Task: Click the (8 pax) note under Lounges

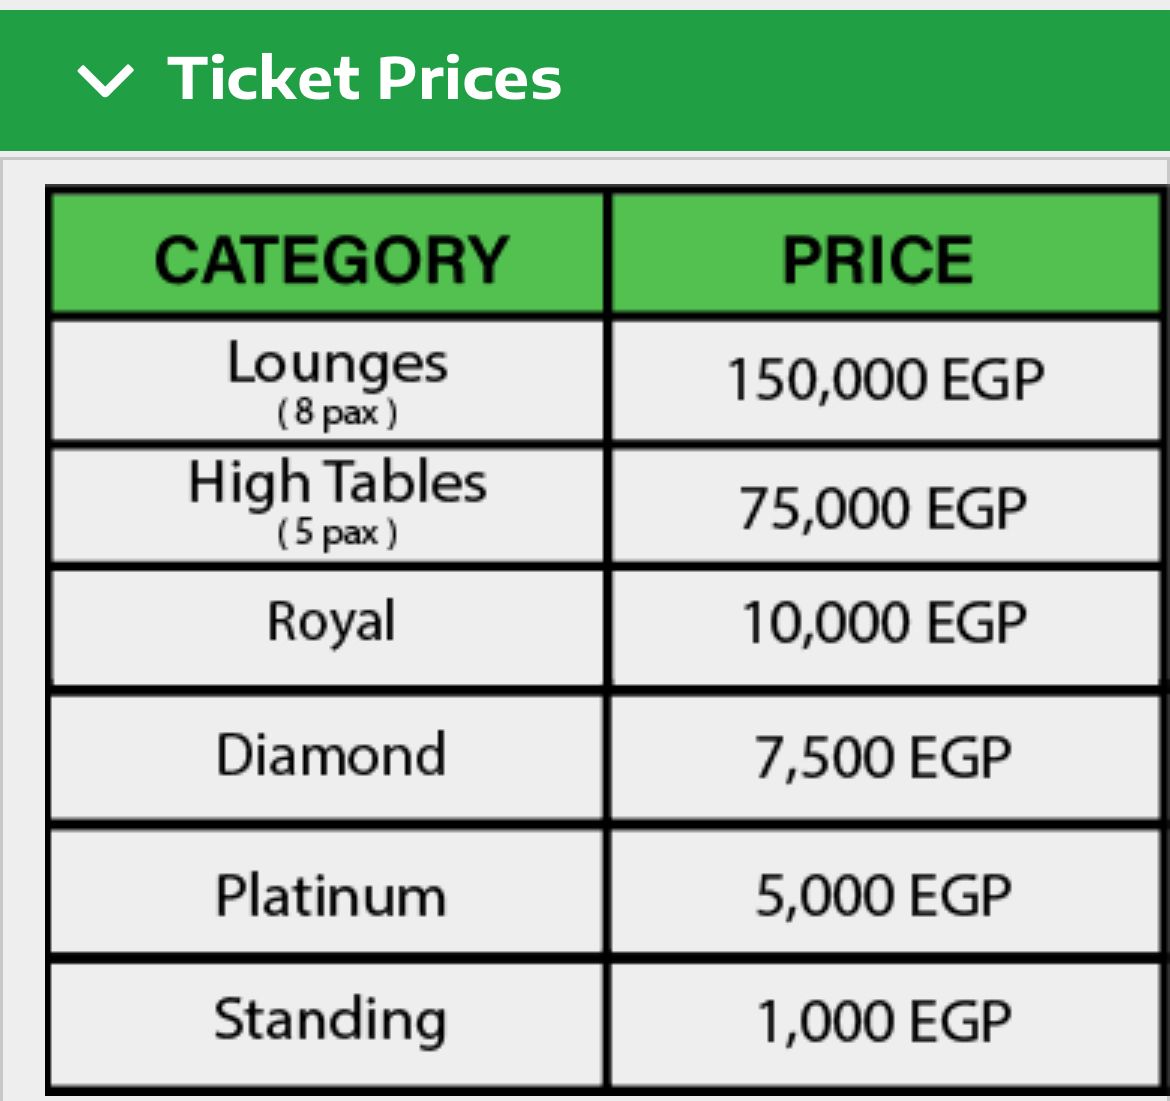Action: pos(337,413)
